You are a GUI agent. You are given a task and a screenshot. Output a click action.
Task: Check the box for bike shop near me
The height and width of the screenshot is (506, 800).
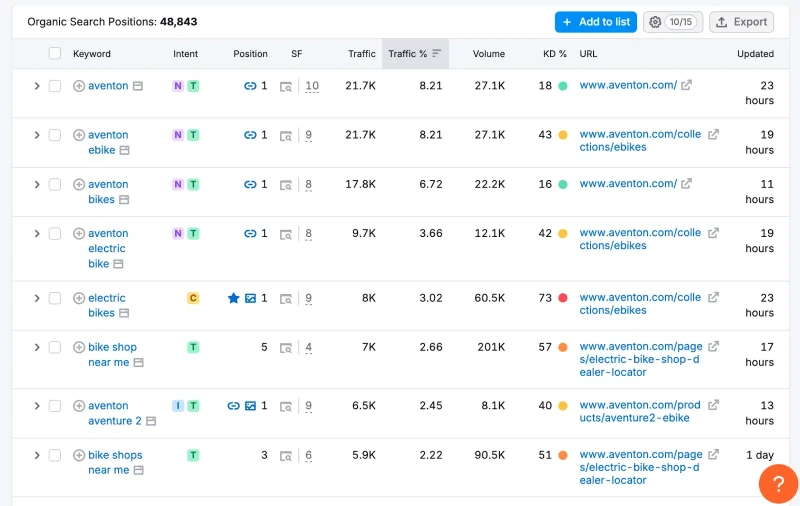(55, 347)
